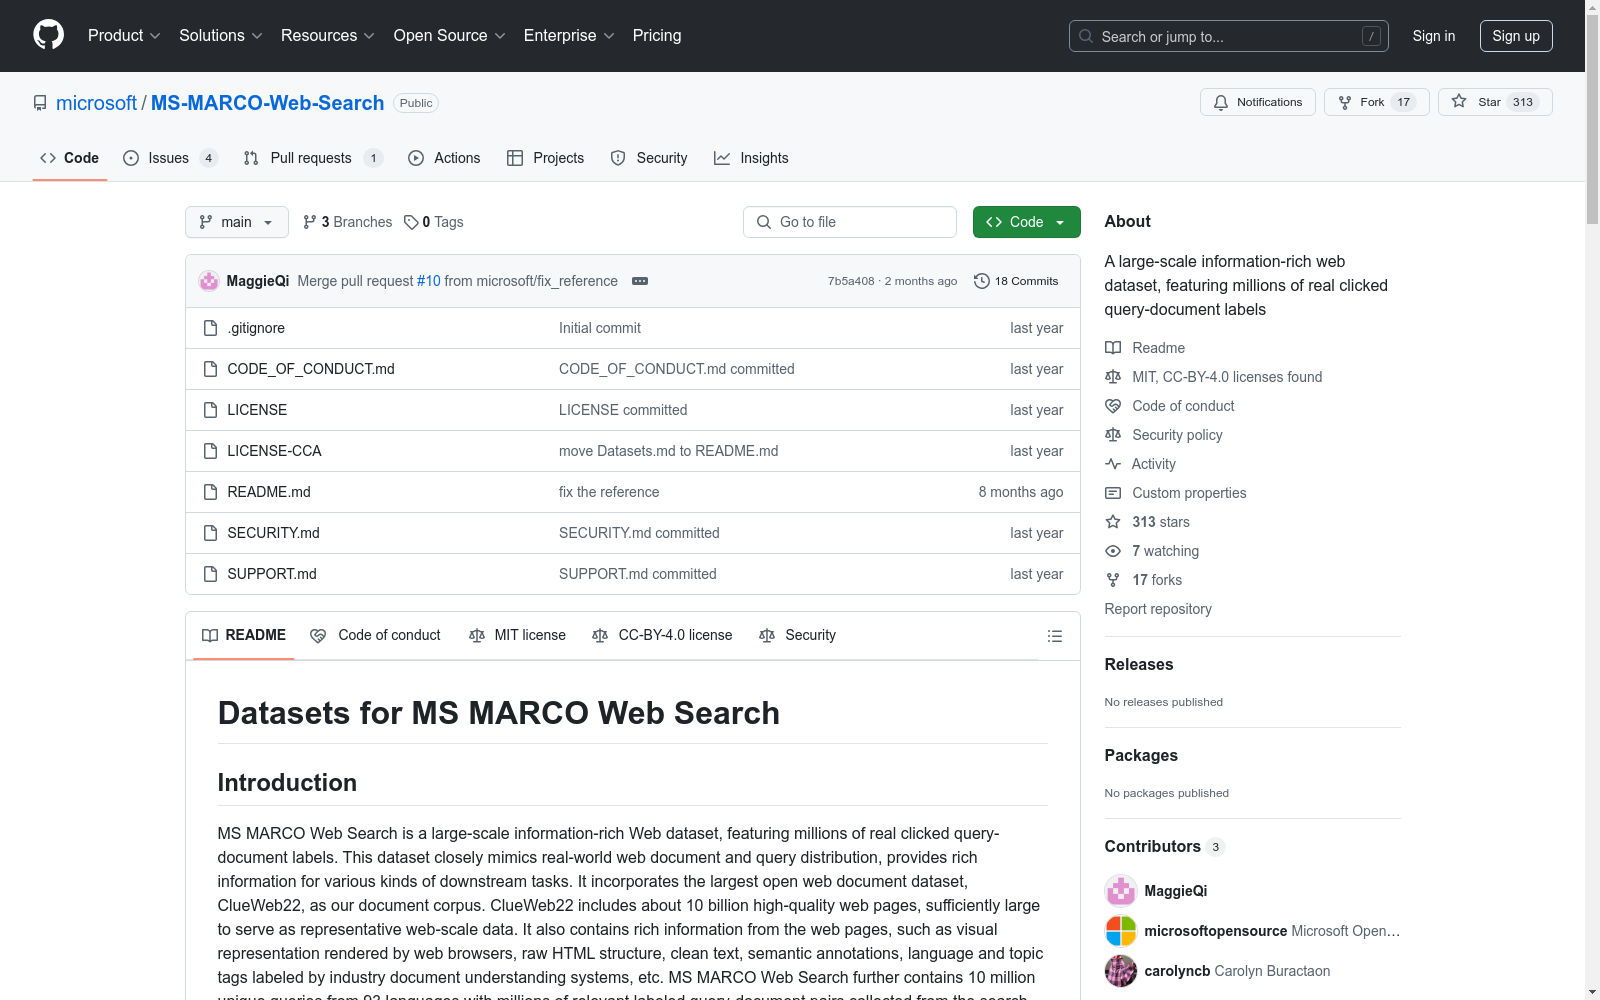The image size is (1600, 1000).
Task: Open the Pricing link
Action: 657,36
